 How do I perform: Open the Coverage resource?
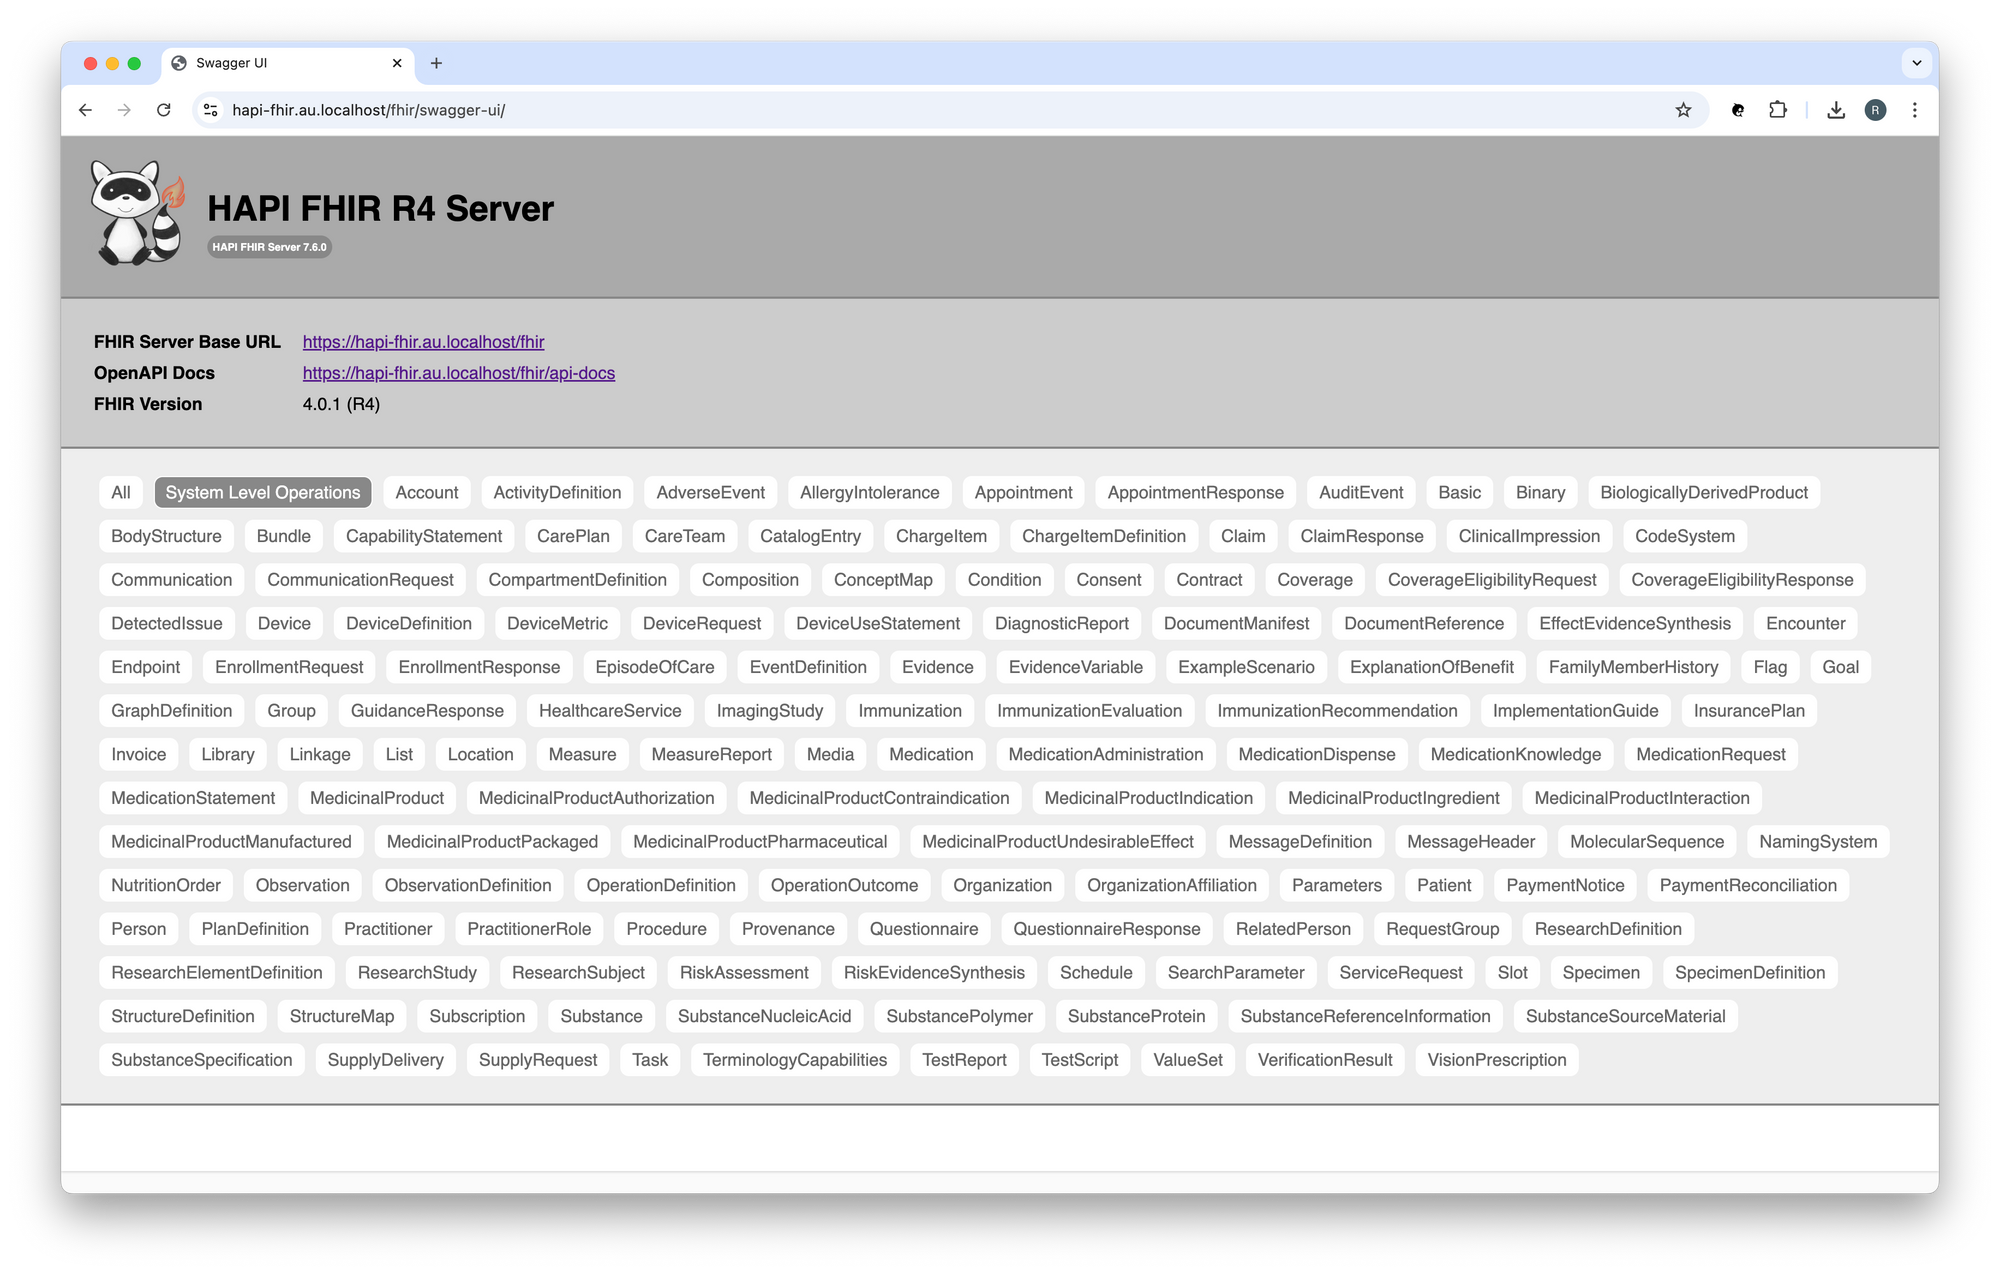point(1315,580)
